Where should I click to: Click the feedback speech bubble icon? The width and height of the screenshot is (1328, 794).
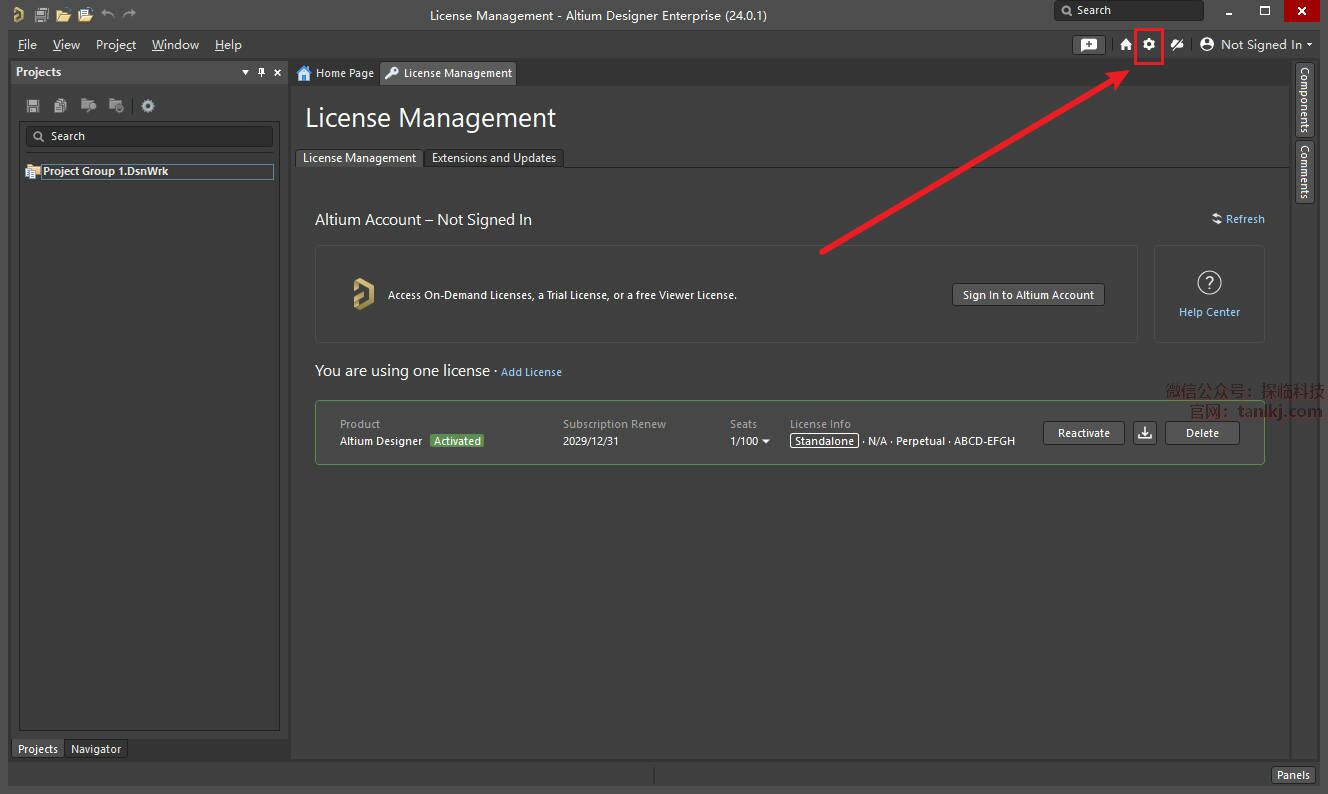[x=1088, y=45]
